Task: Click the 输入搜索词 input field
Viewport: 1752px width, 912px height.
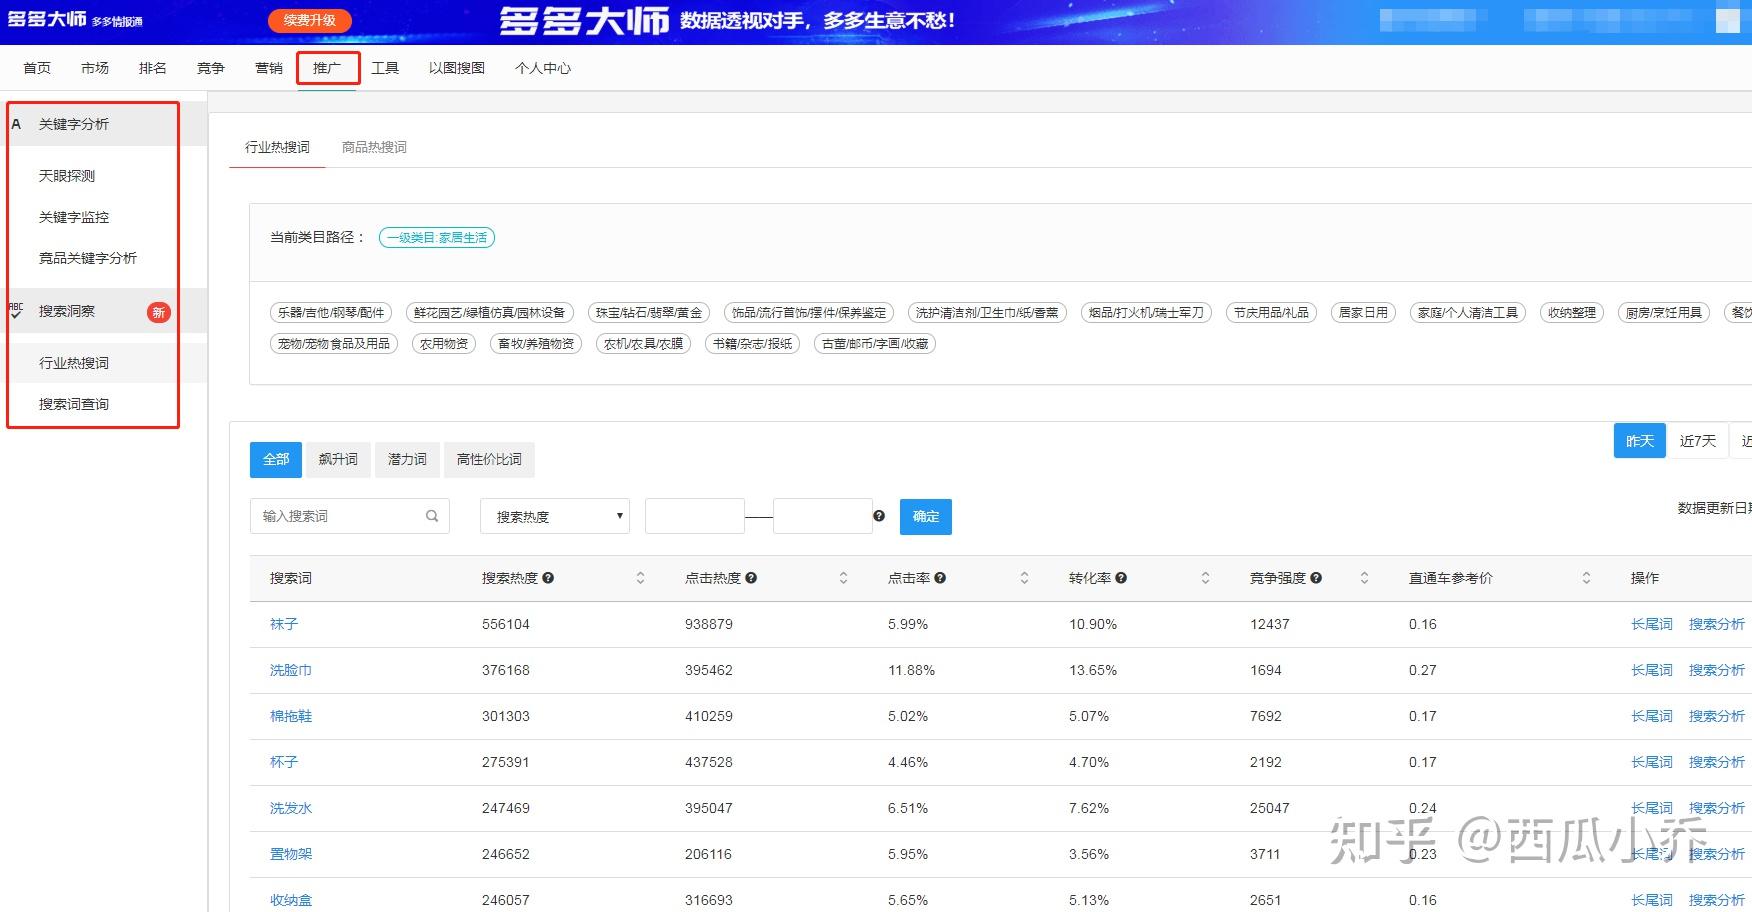Action: point(350,516)
